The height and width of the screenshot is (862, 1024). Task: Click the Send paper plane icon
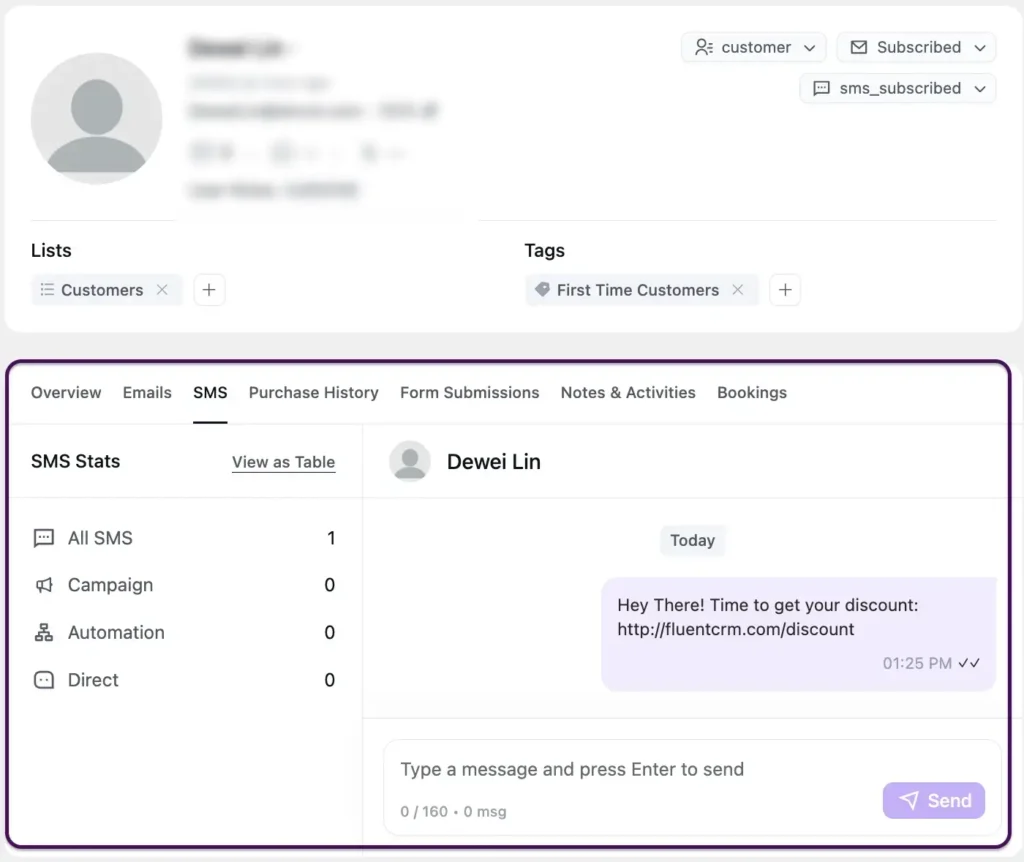tap(910, 800)
